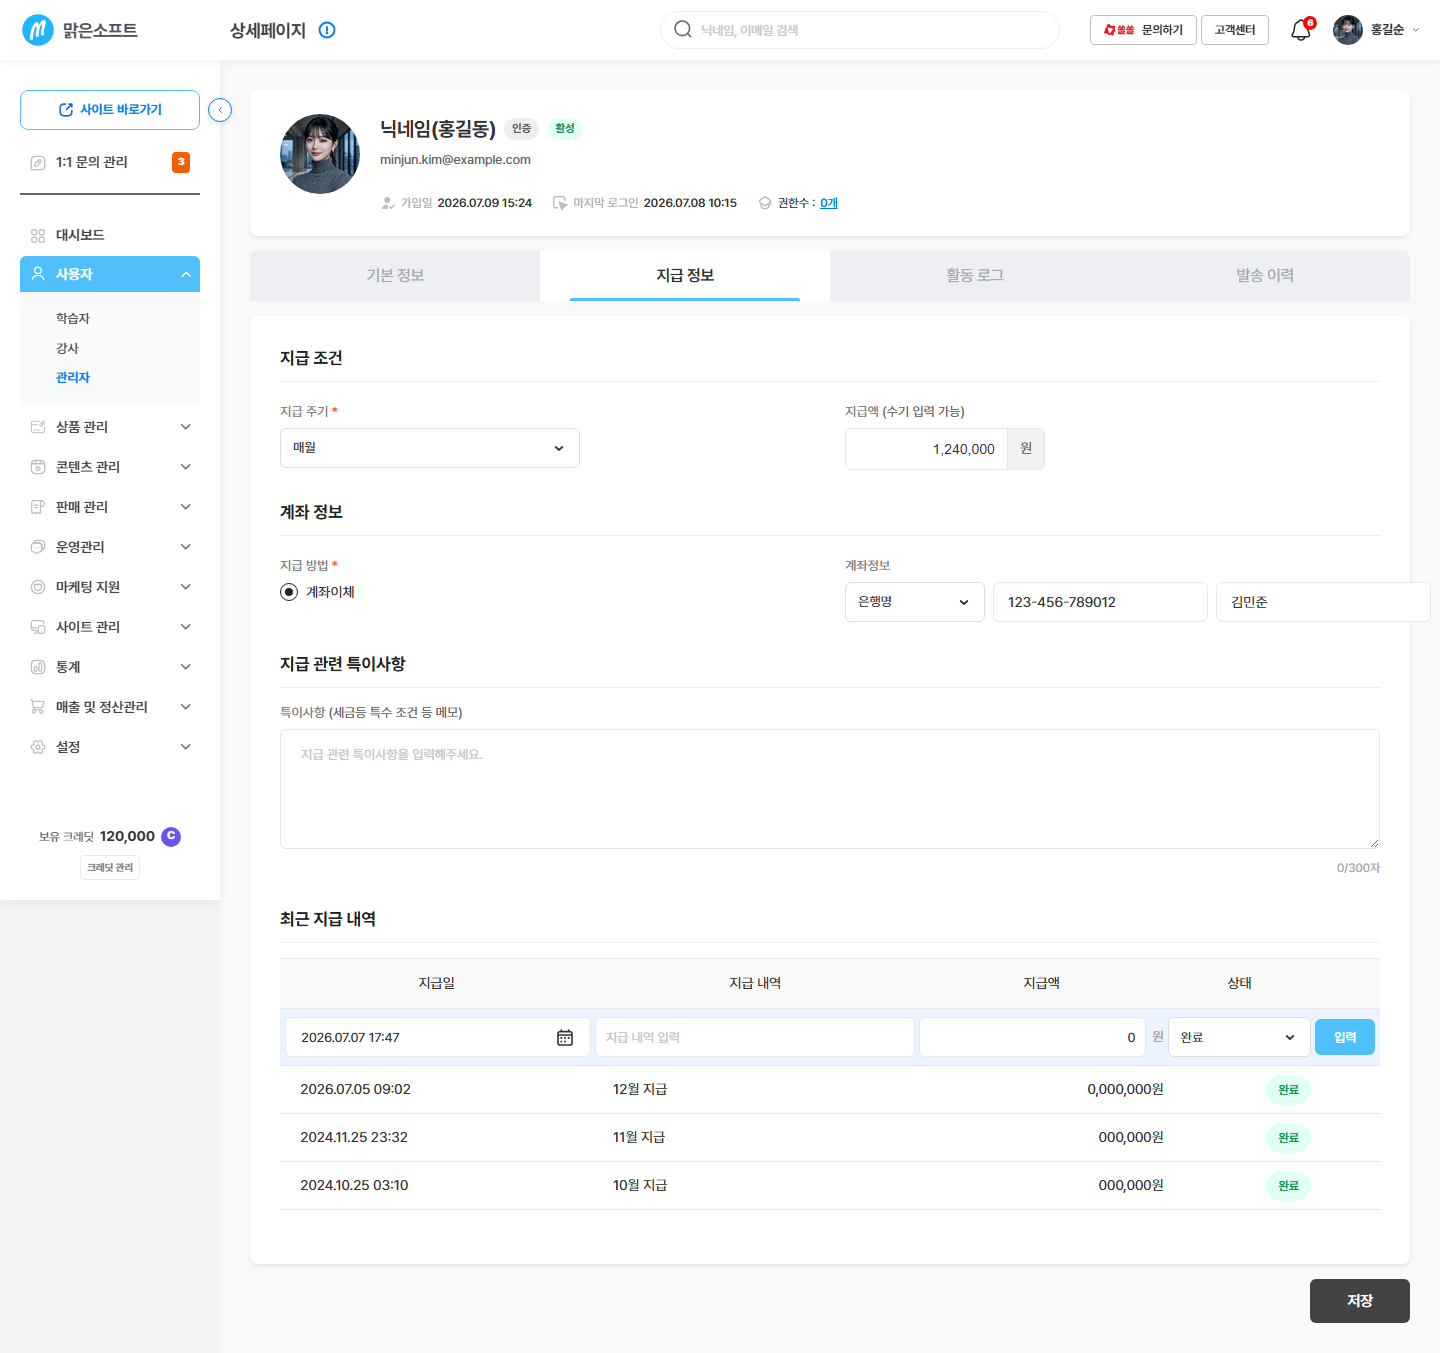Click the 특이사항 memo textarea
The image size is (1440, 1353).
(x=830, y=789)
